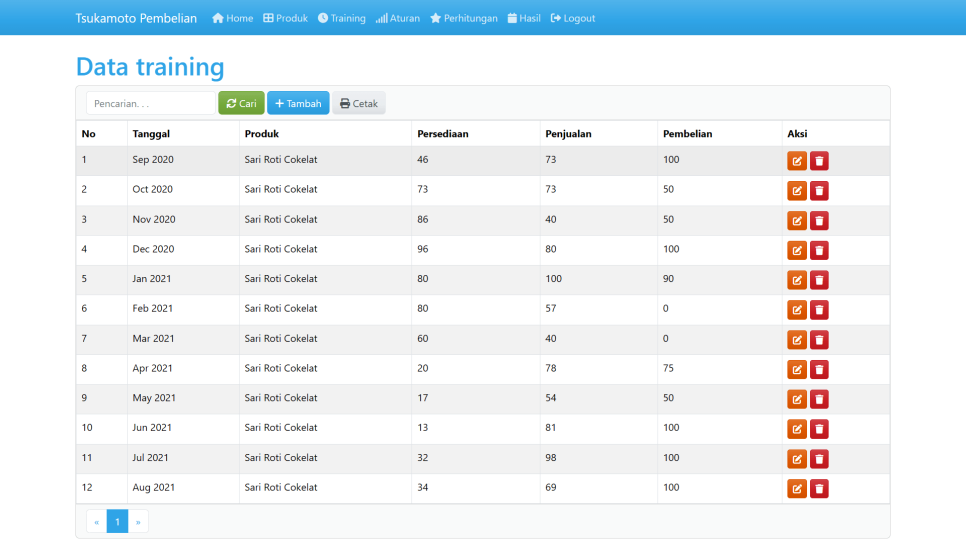Open edit for the Mar 2021 row
The width and height of the screenshot is (966, 543).
[796, 340]
